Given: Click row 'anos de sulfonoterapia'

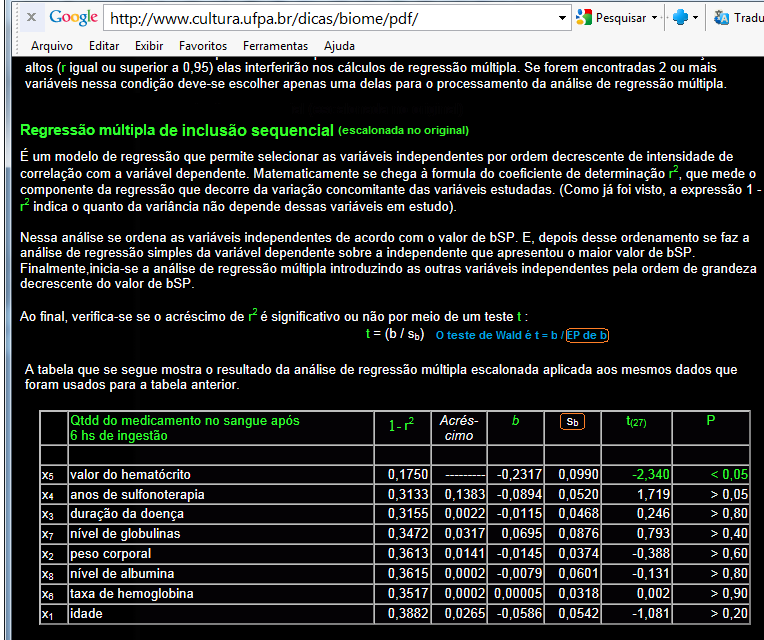Looking at the screenshot, I should (395, 494).
